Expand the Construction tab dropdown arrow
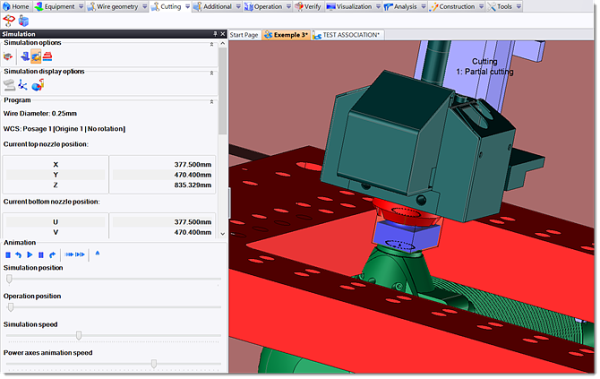This screenshot has height=379, width=600. click(481, 7)
